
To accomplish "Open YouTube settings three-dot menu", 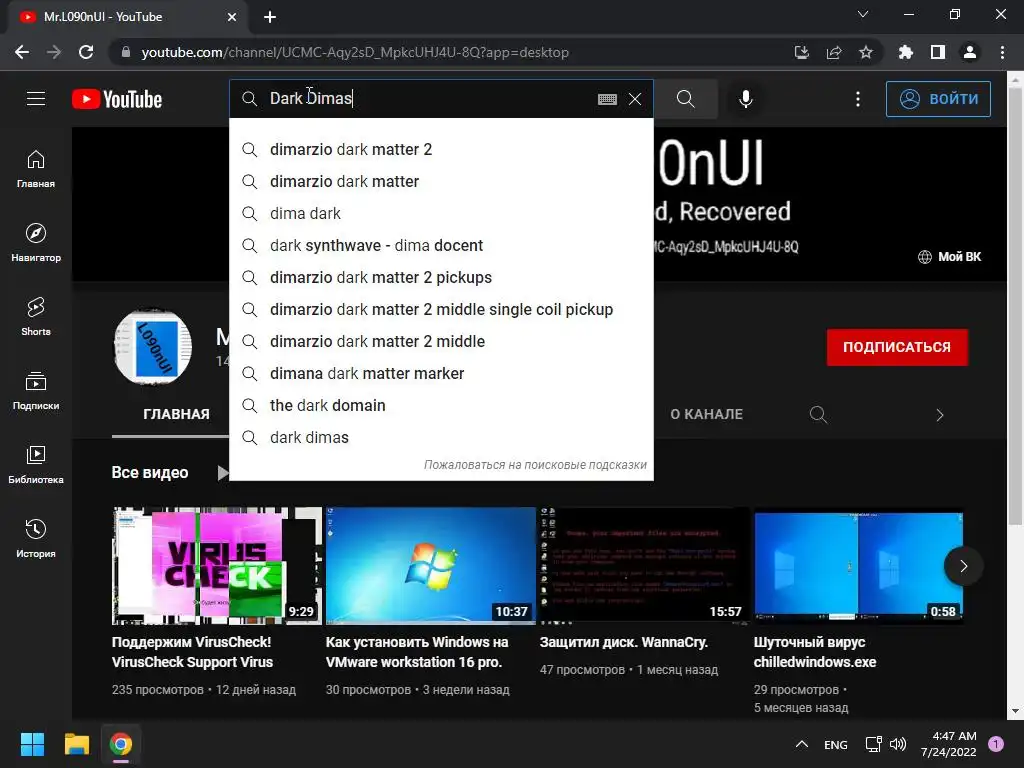I will click(858, 99).
